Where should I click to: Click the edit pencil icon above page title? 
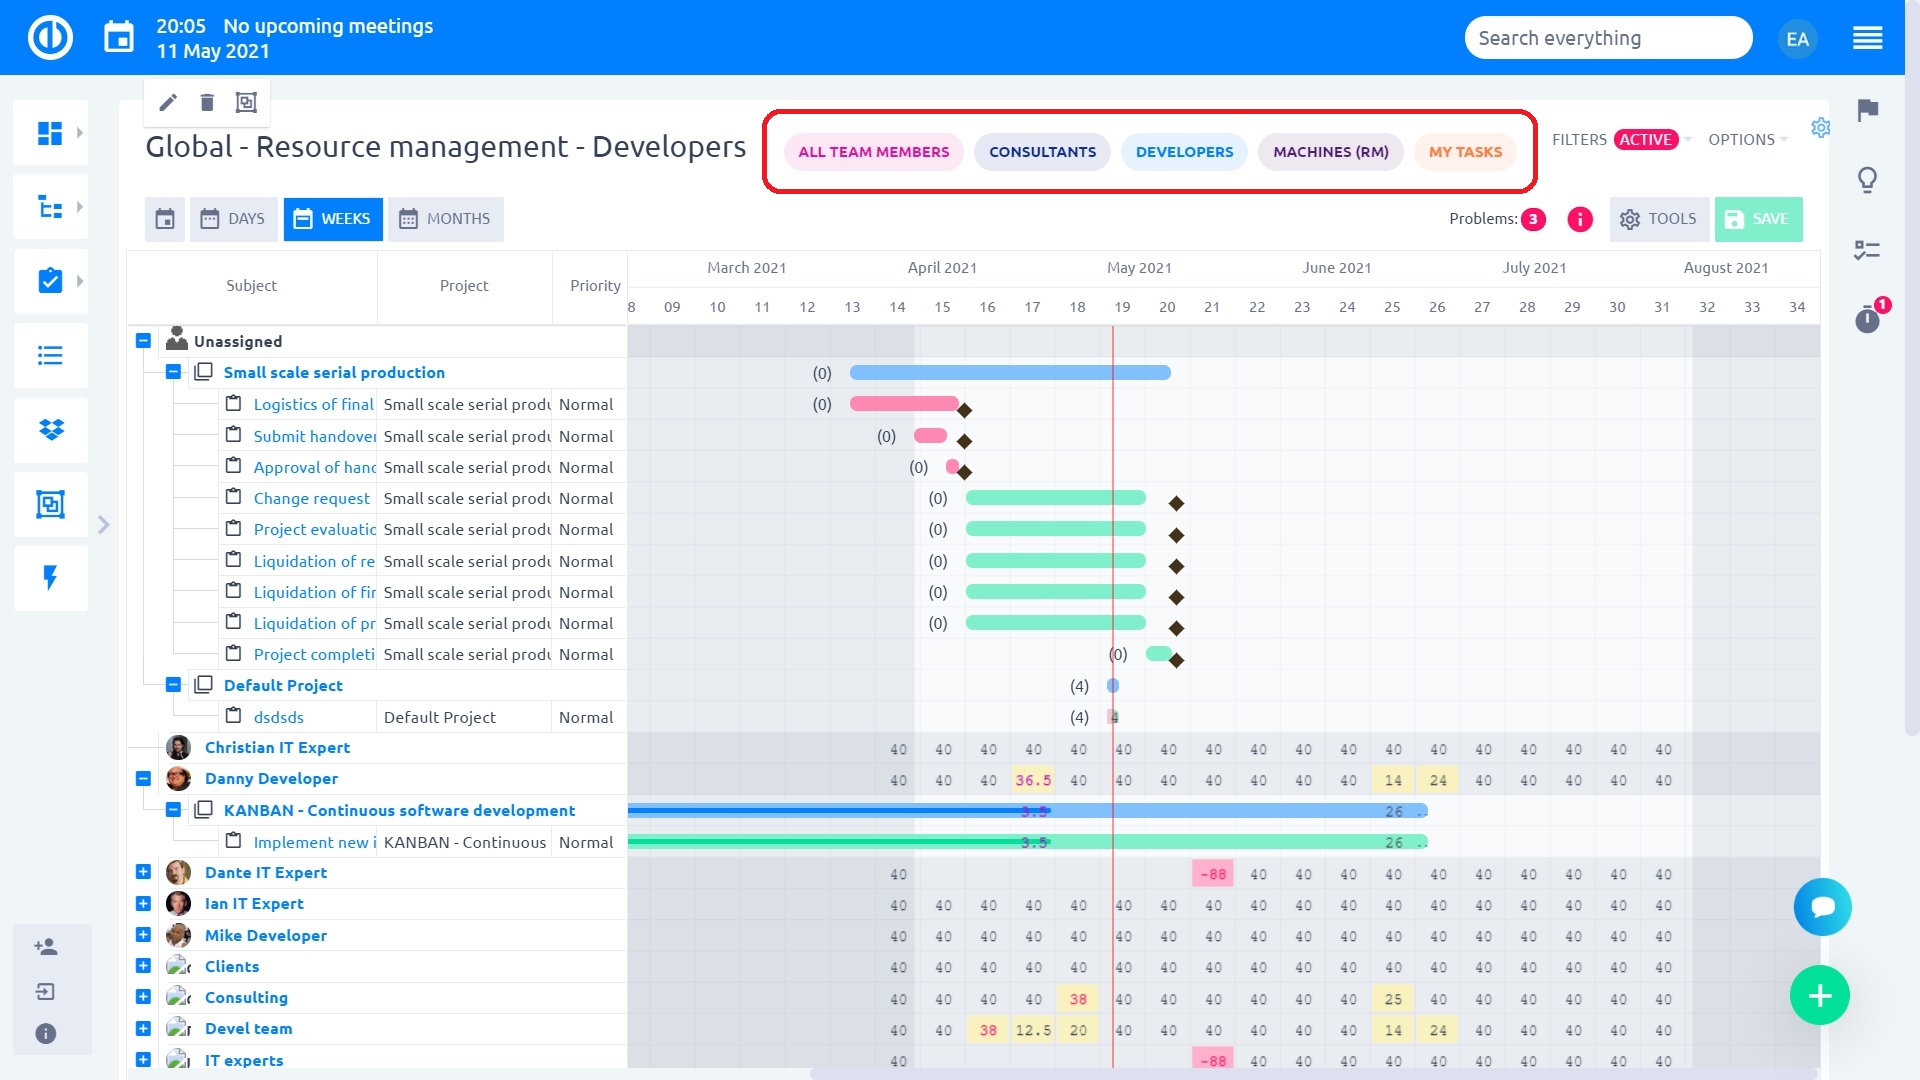pyautogui.click(x=168, y=102)
